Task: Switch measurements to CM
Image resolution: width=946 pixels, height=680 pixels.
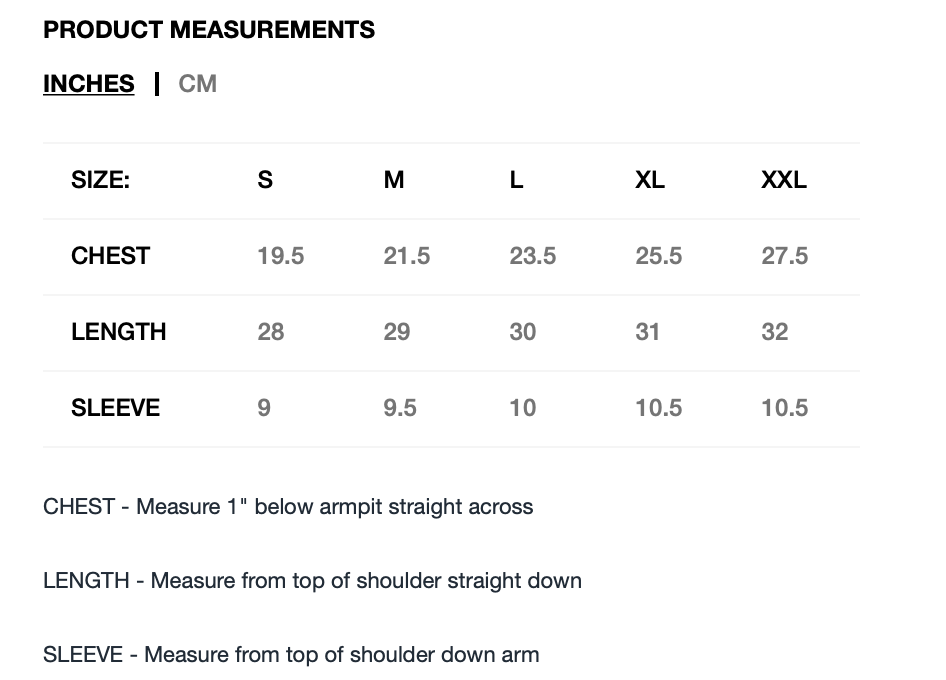Action: (x=197, y=84)
